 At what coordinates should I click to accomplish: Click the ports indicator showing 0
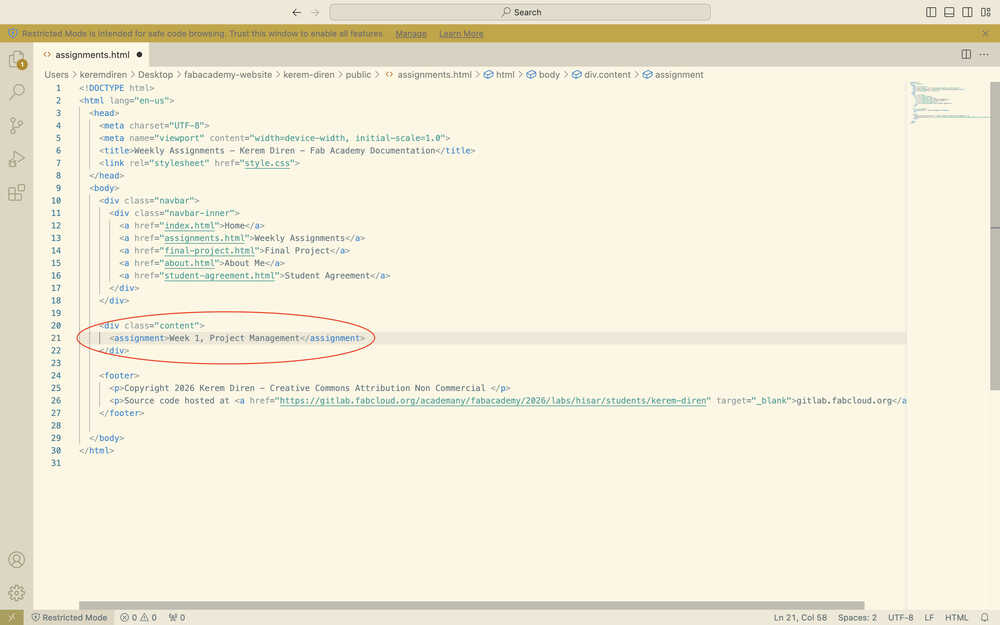(177, 617)
